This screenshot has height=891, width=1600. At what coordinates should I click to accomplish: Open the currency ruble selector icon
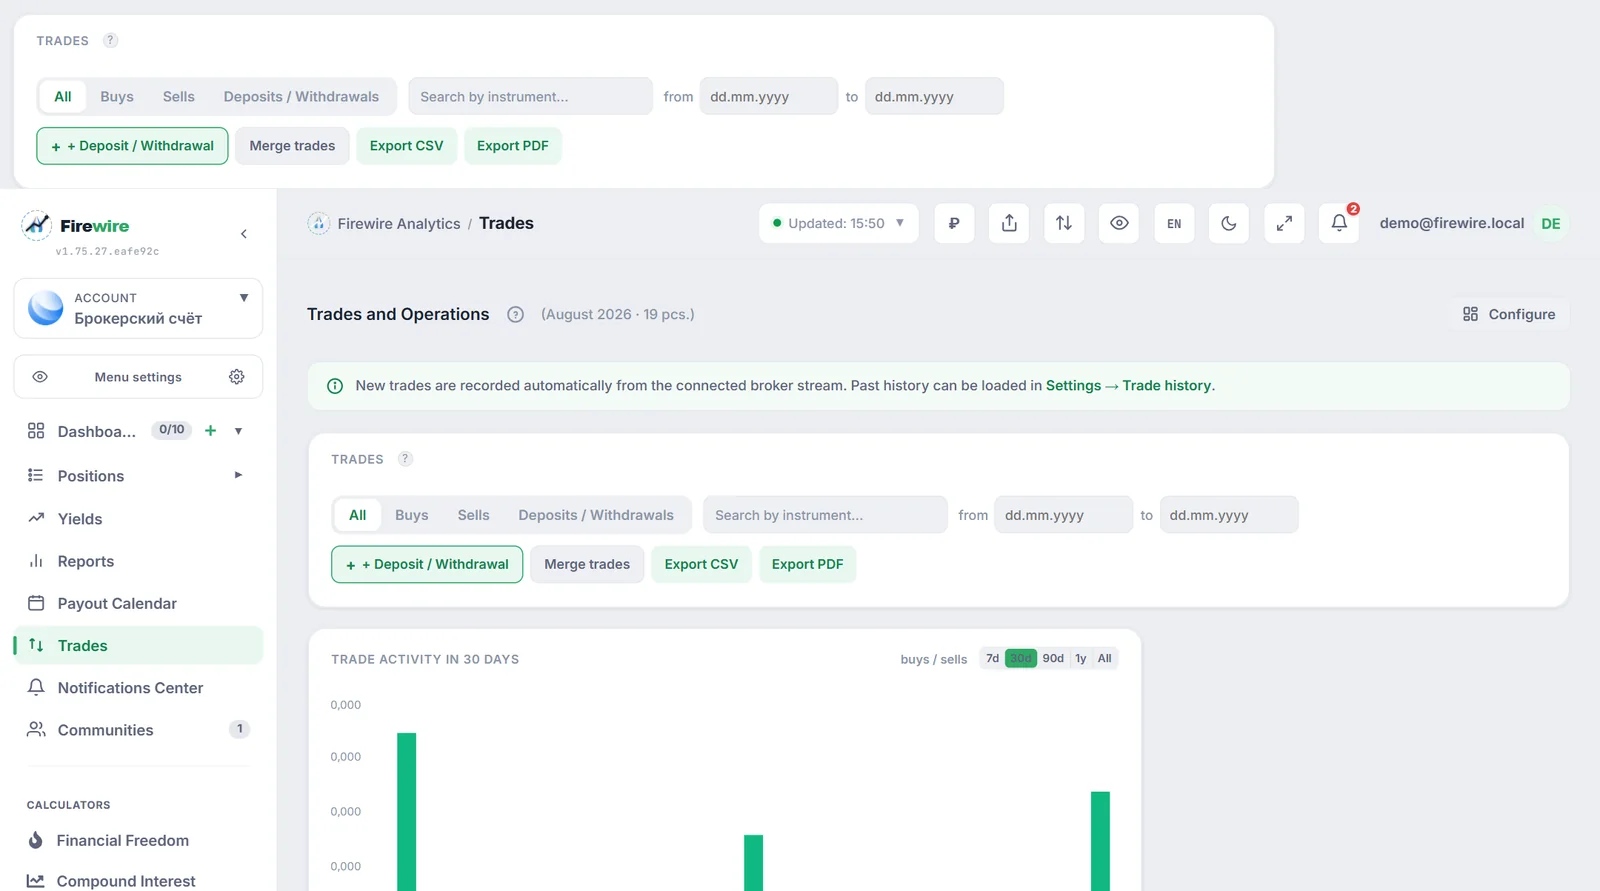(x=954, y=223)
